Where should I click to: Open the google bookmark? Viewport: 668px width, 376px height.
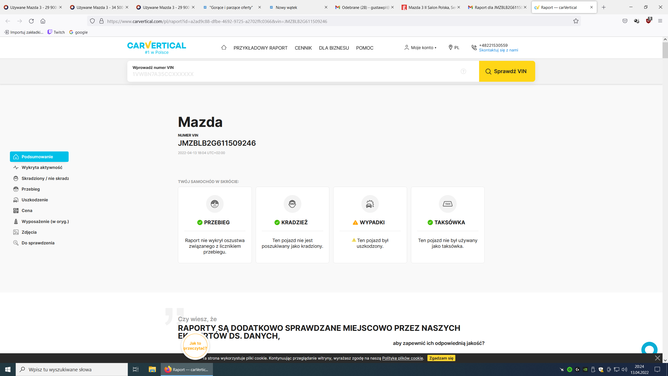(x=78, y=32)
